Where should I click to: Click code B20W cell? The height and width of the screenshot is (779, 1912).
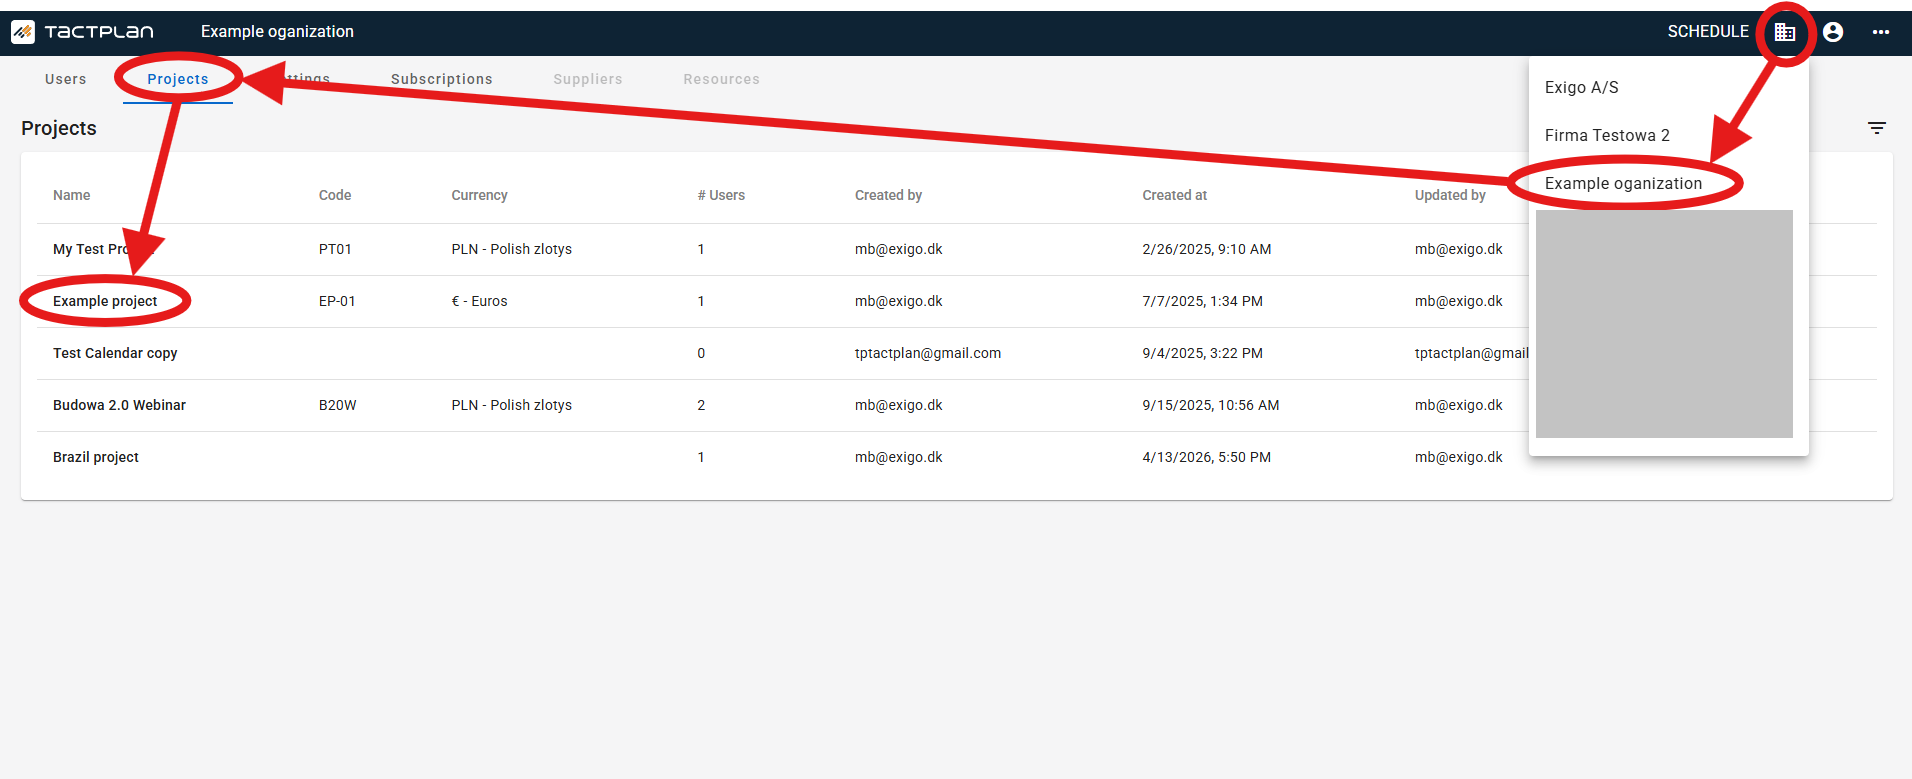pyautogui.click(x=338, y=405)
